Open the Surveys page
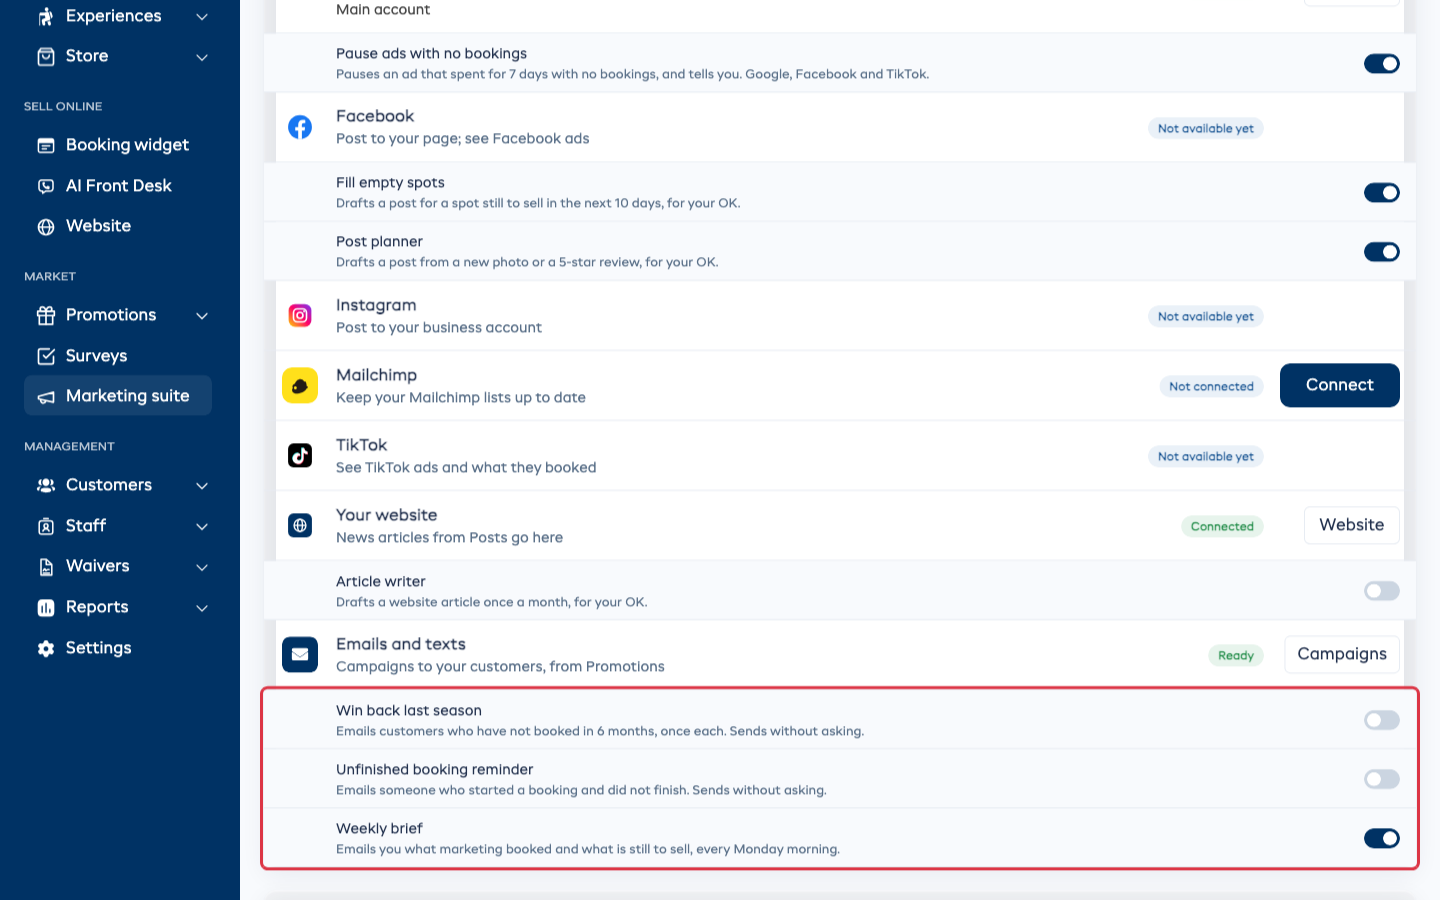The image size is (1440, 900). pos(118,356)
